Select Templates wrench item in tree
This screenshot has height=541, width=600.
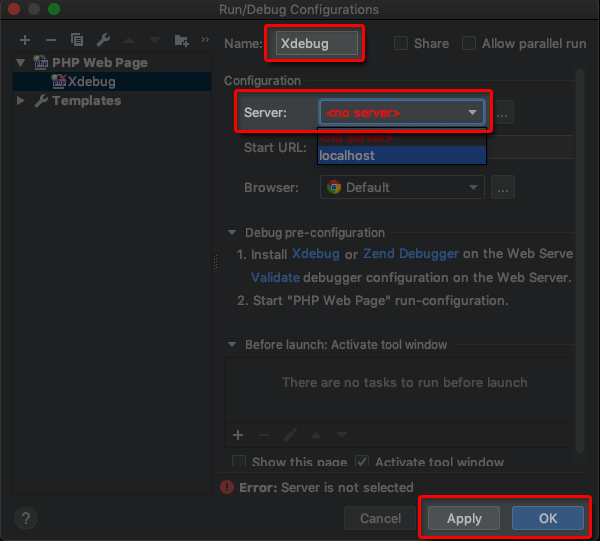pos(78,101)
